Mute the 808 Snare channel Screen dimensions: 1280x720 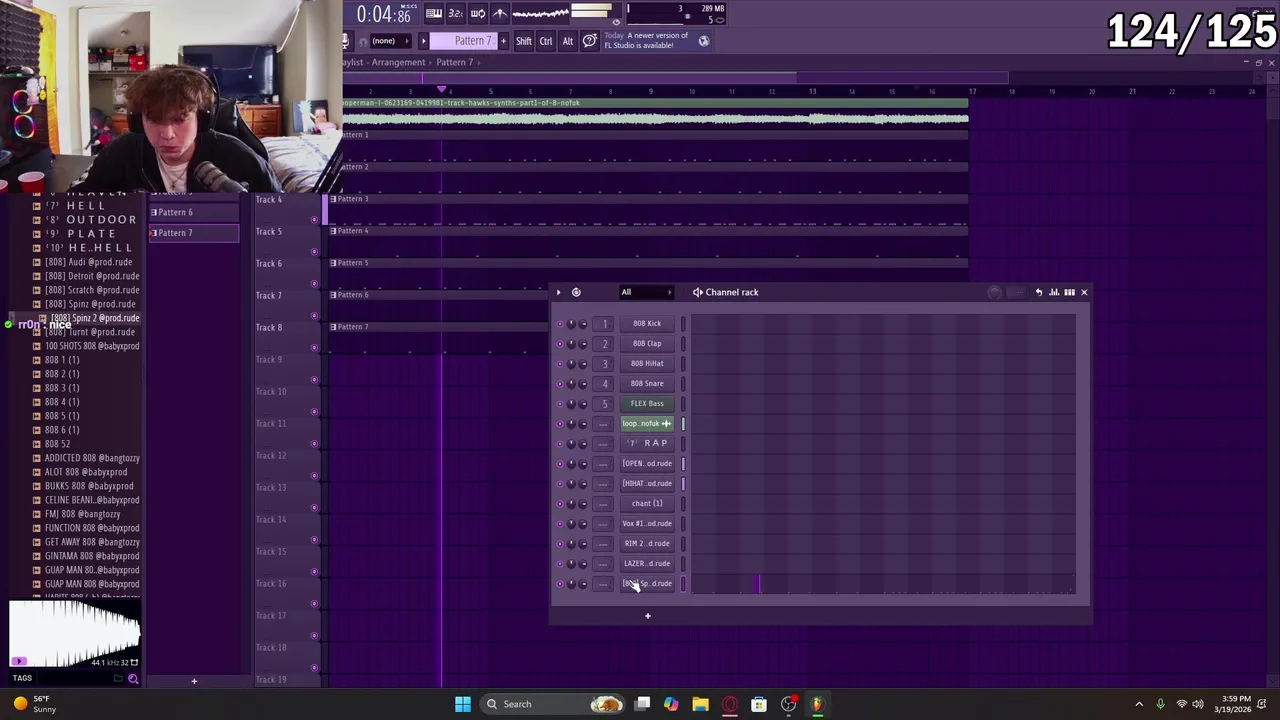(559, 384)
